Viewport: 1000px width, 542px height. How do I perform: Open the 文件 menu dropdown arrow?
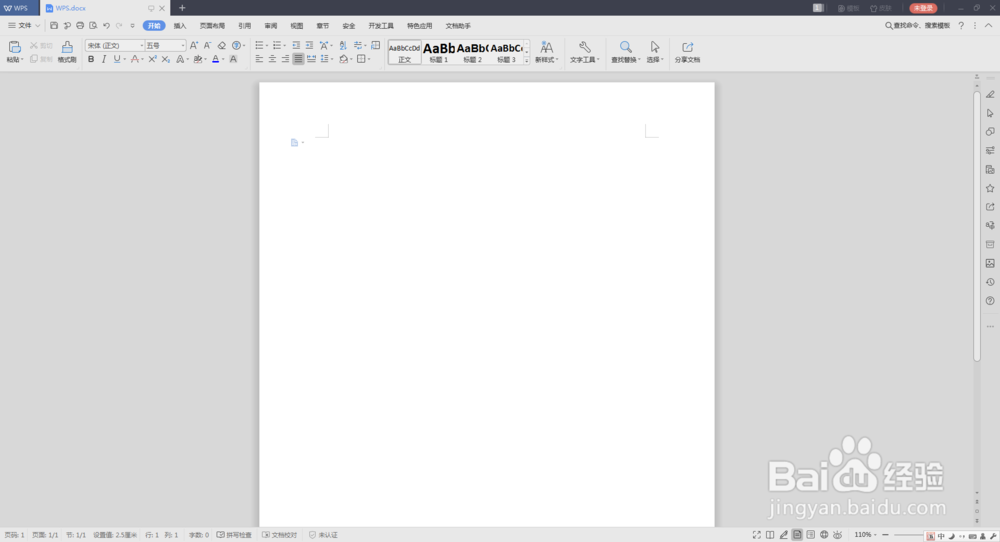point(38,26)
